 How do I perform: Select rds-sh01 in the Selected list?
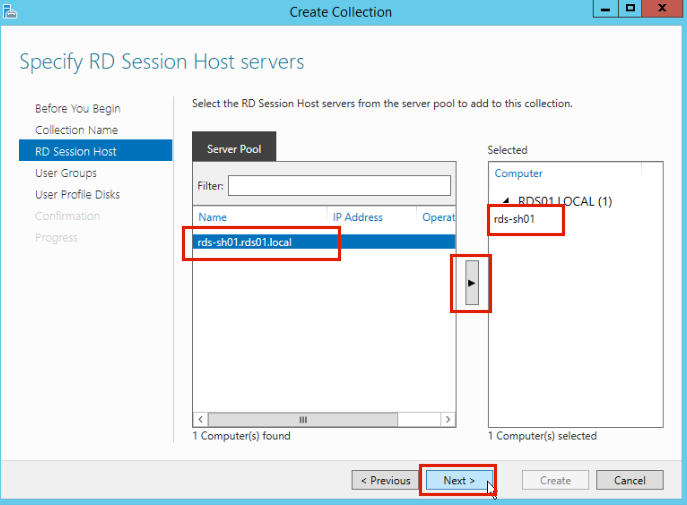(515, 219)
